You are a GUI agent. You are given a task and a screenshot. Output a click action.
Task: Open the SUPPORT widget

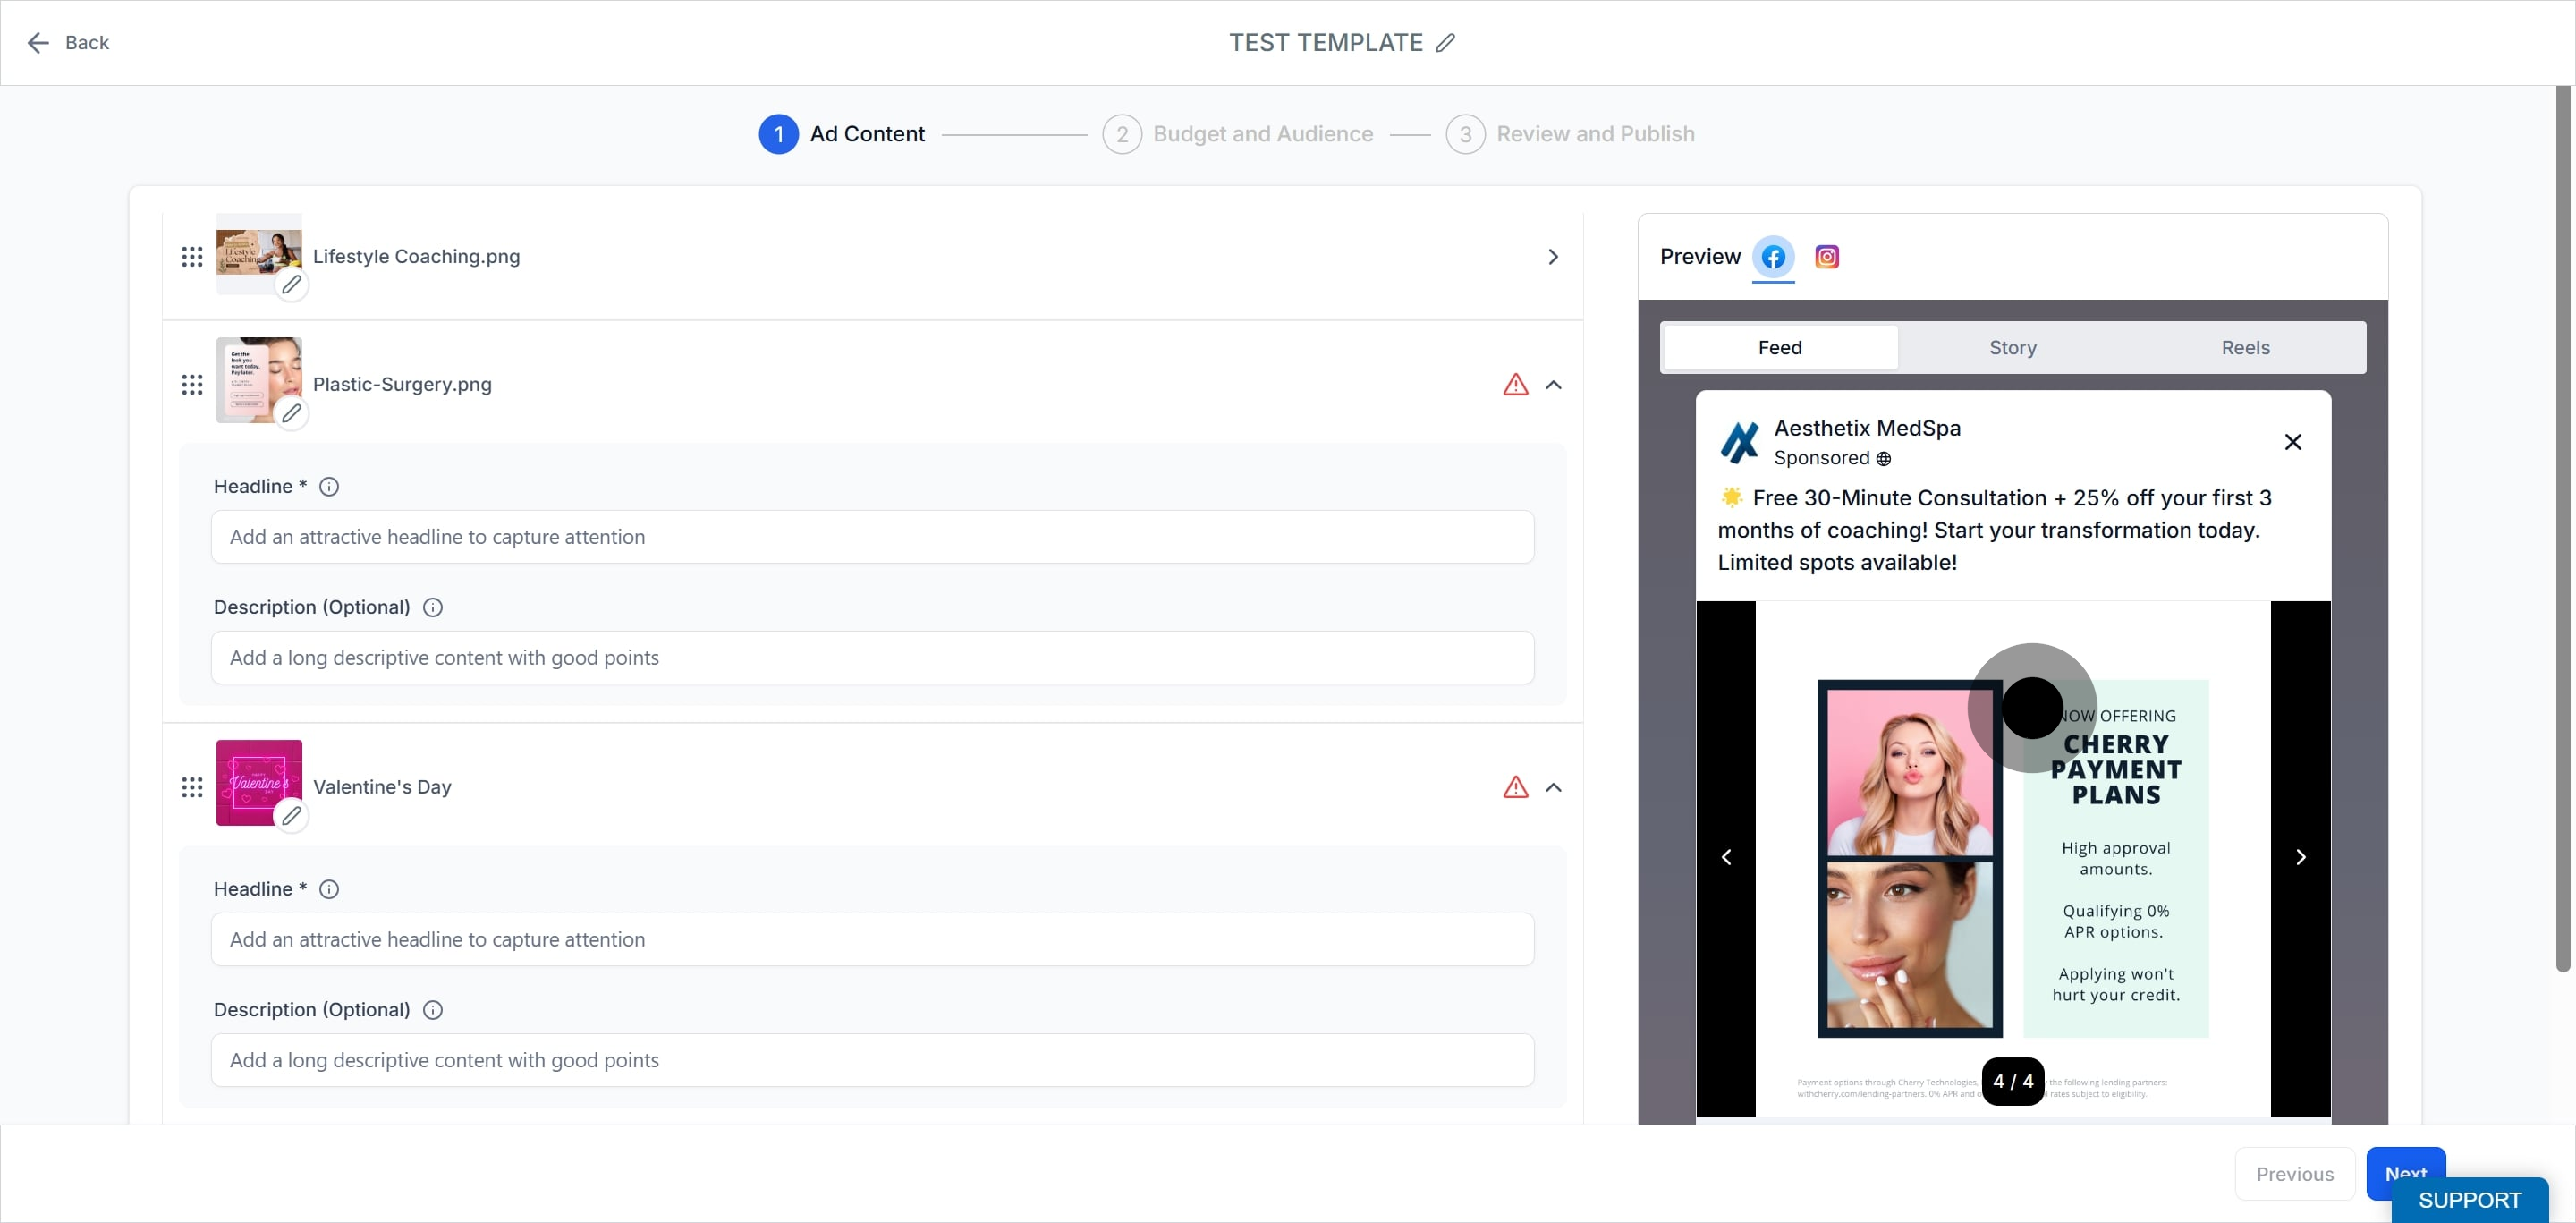point(2469,1200)
